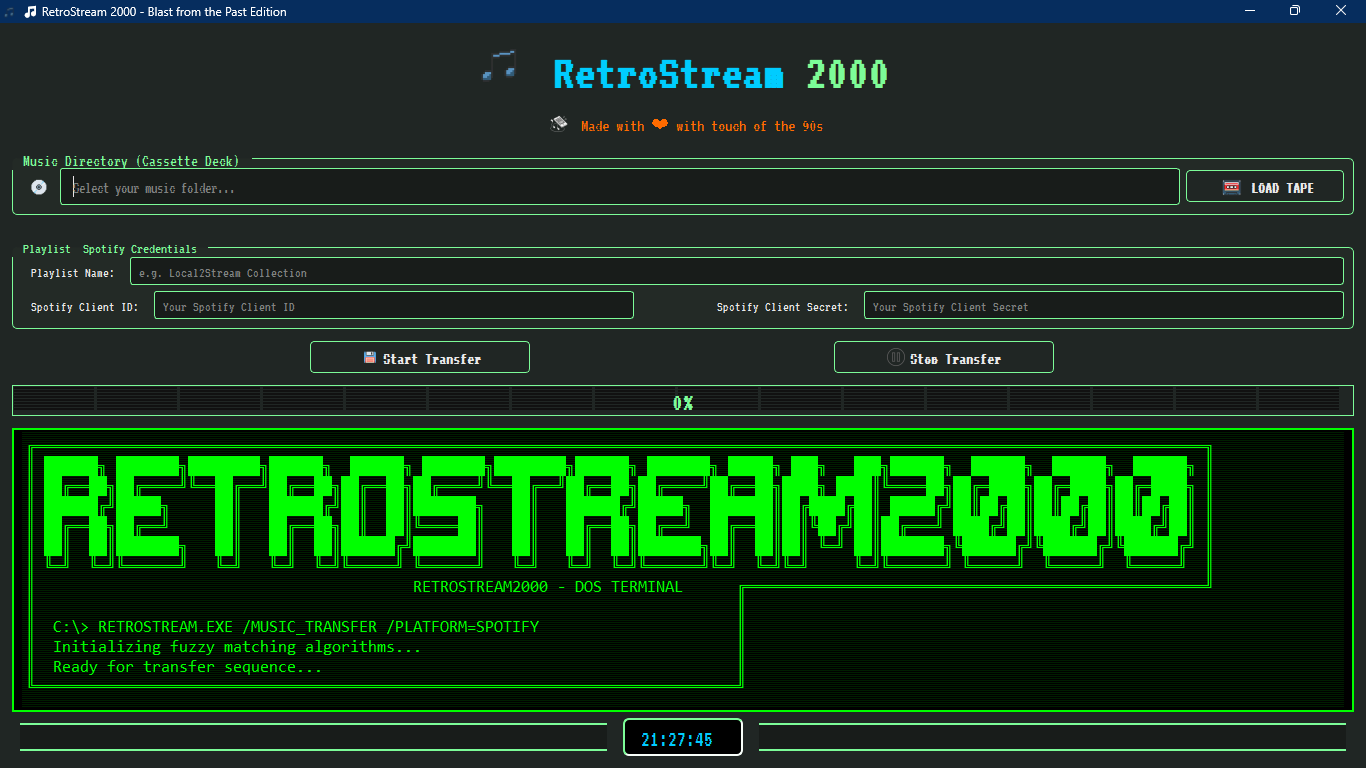Click into the Playlist Name input field

point(737,272)
